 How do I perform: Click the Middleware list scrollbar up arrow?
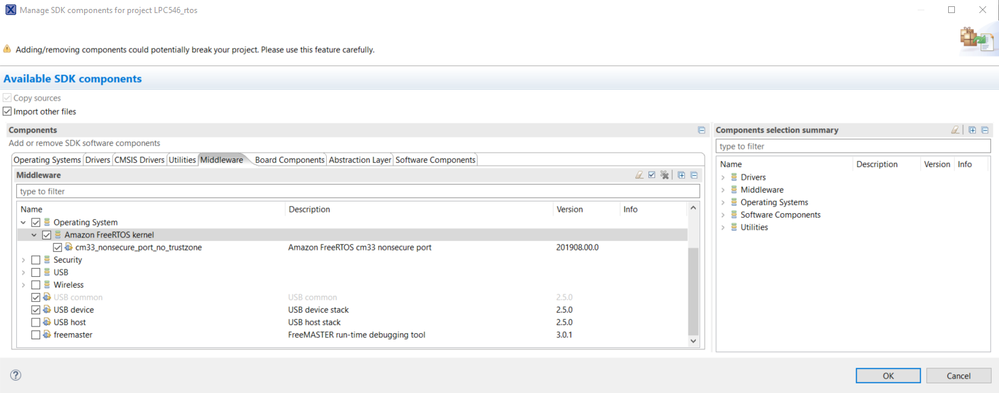pyautogui.click(x=694, y=208)
